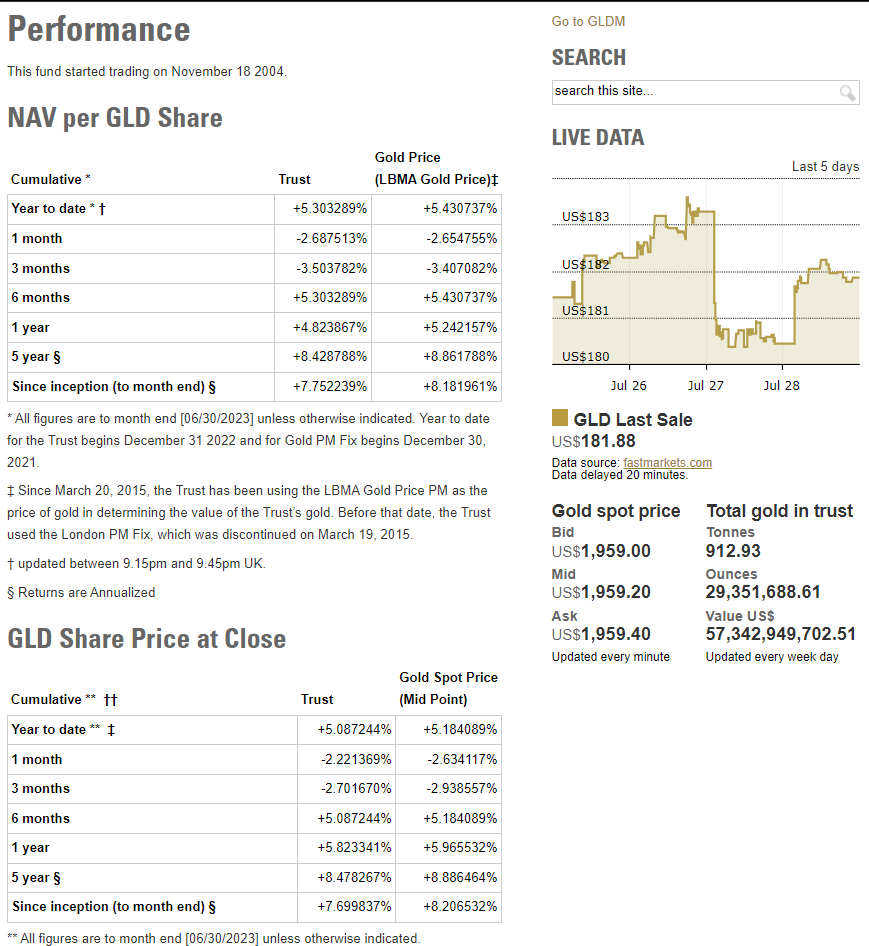869x946 pixels.
Task: Select the +7.699837% since inception cell
Action: click(x=353, y=907)
